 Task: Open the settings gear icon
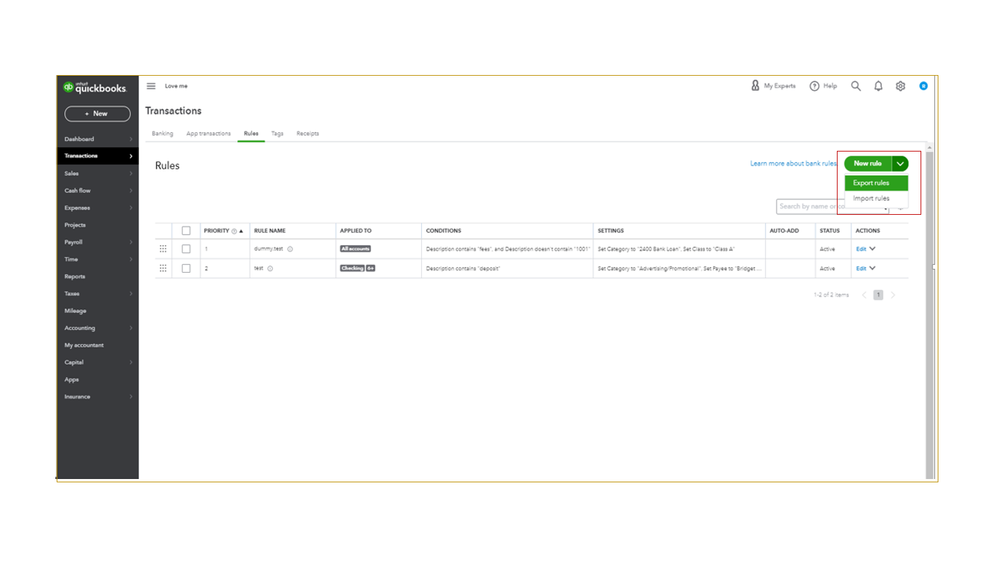coord(900,86)
